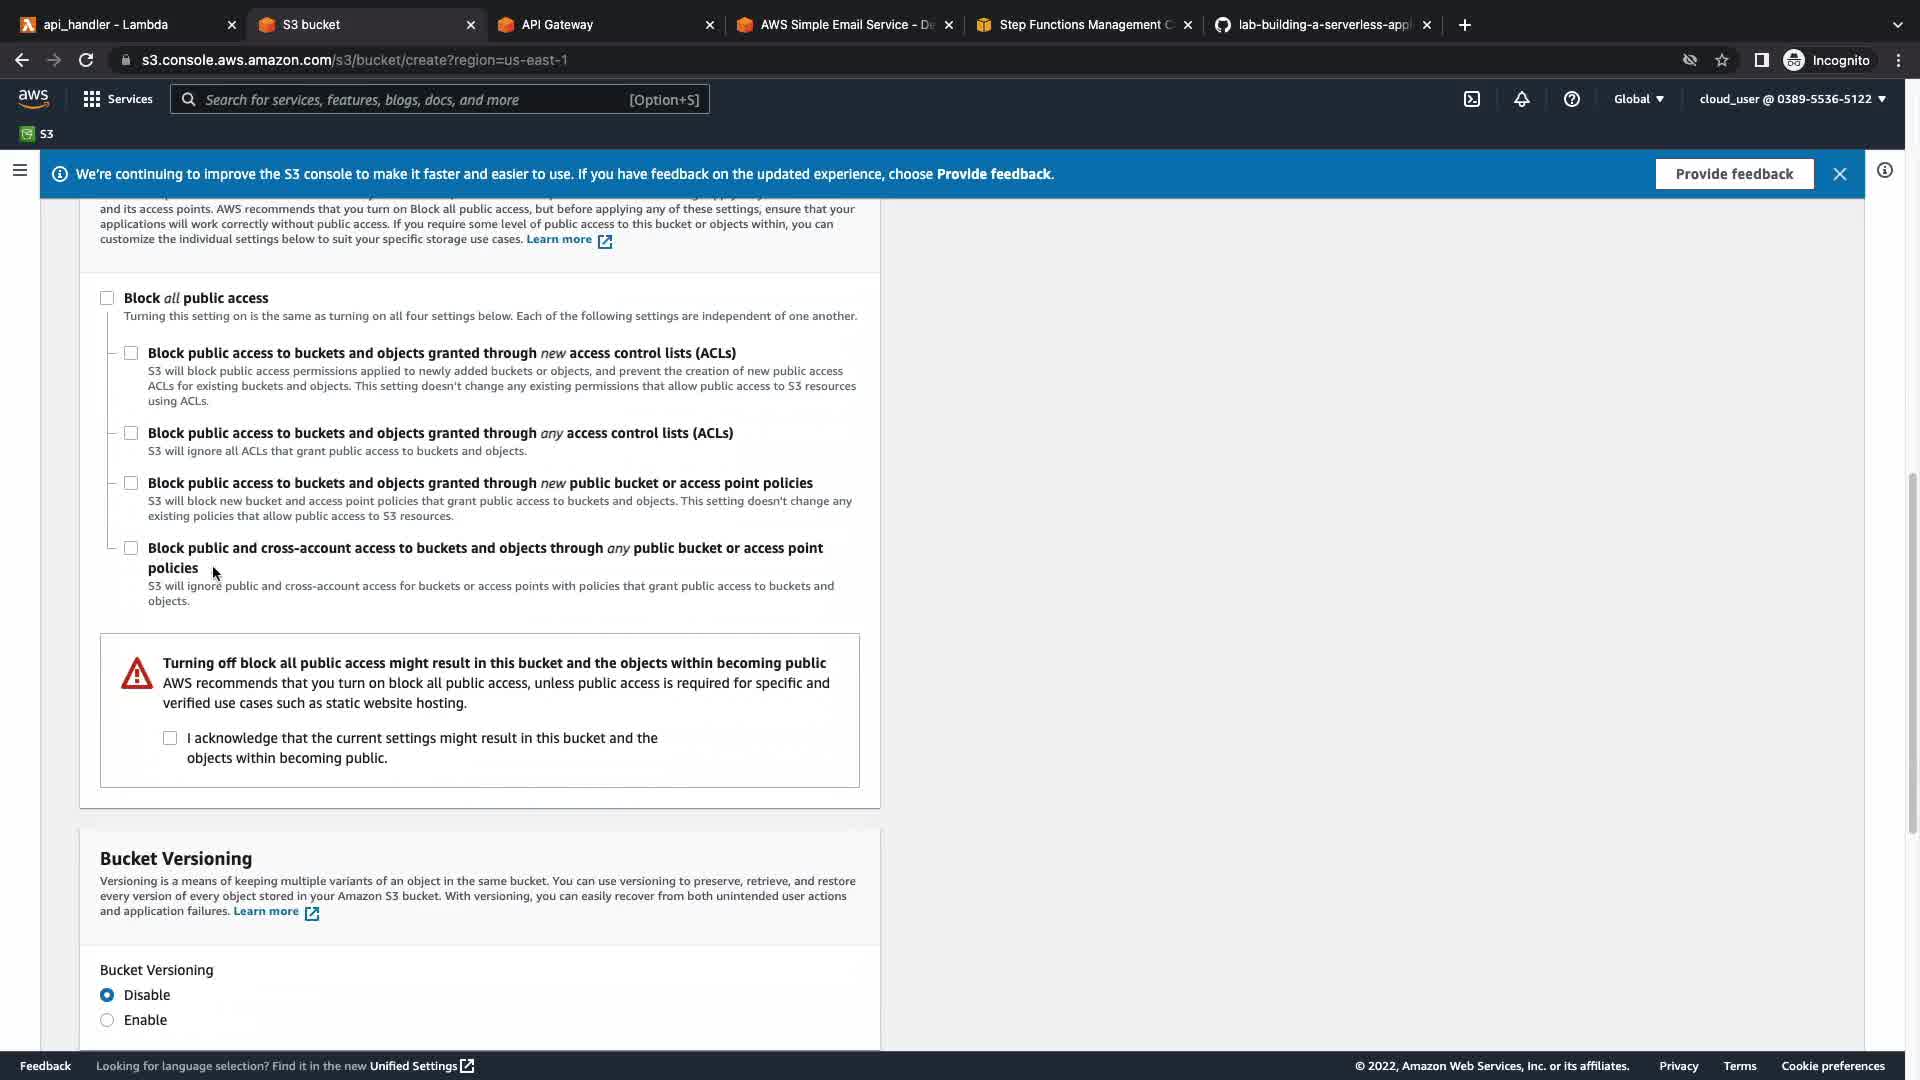
Task: Bookmark this page with star icon
Action: (x=1721, y=60)
